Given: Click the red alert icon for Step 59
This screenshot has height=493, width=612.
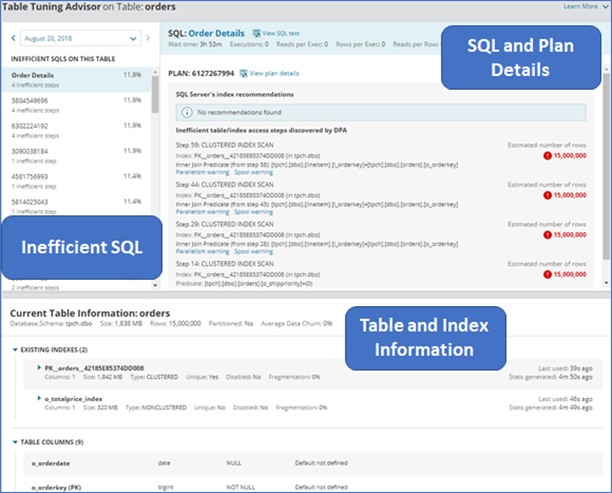Looking at the screenshot, I should coord(547,156).
